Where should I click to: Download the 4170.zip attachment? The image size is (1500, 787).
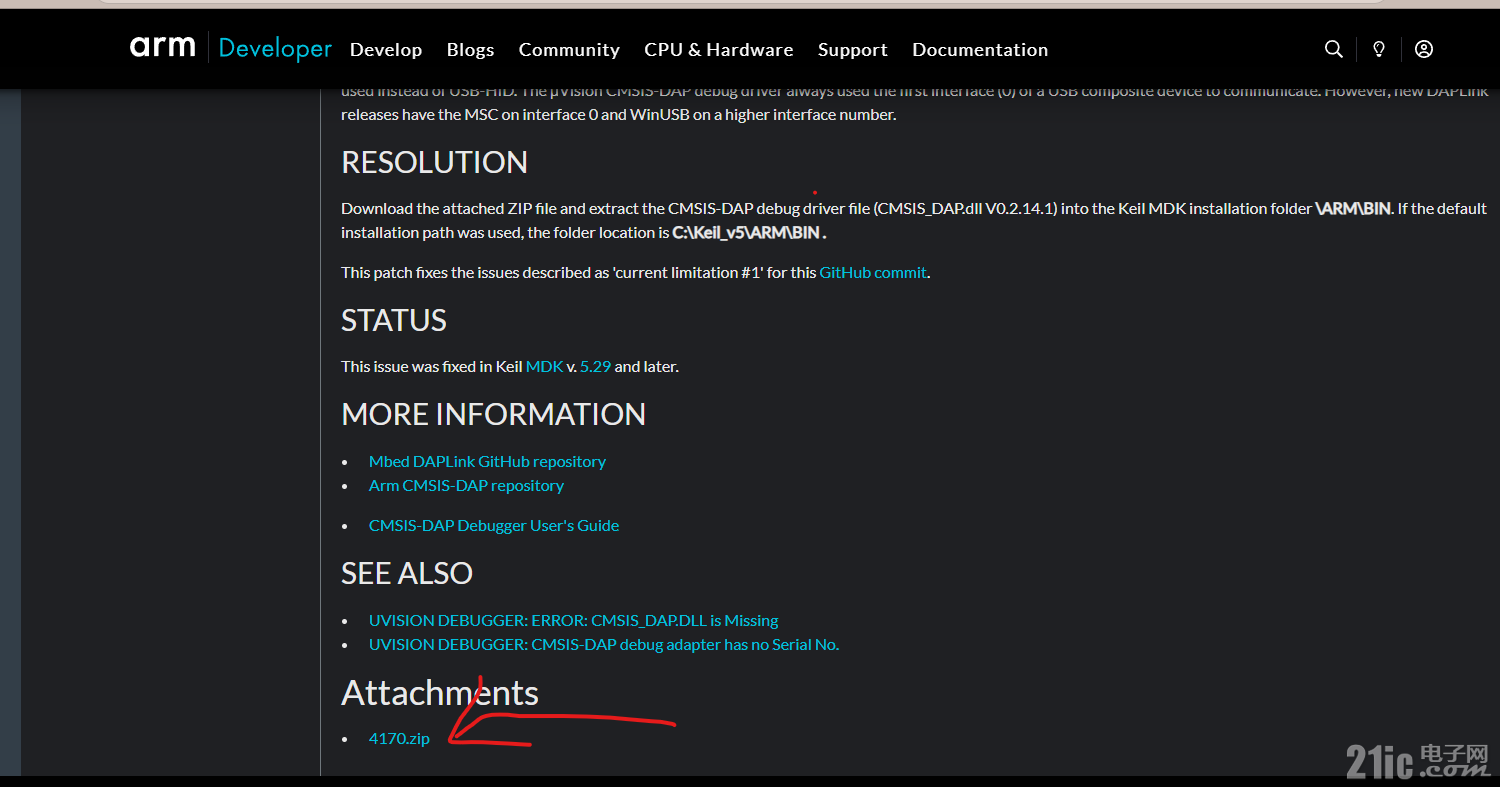pyautogui.click(x=399, y=738)
